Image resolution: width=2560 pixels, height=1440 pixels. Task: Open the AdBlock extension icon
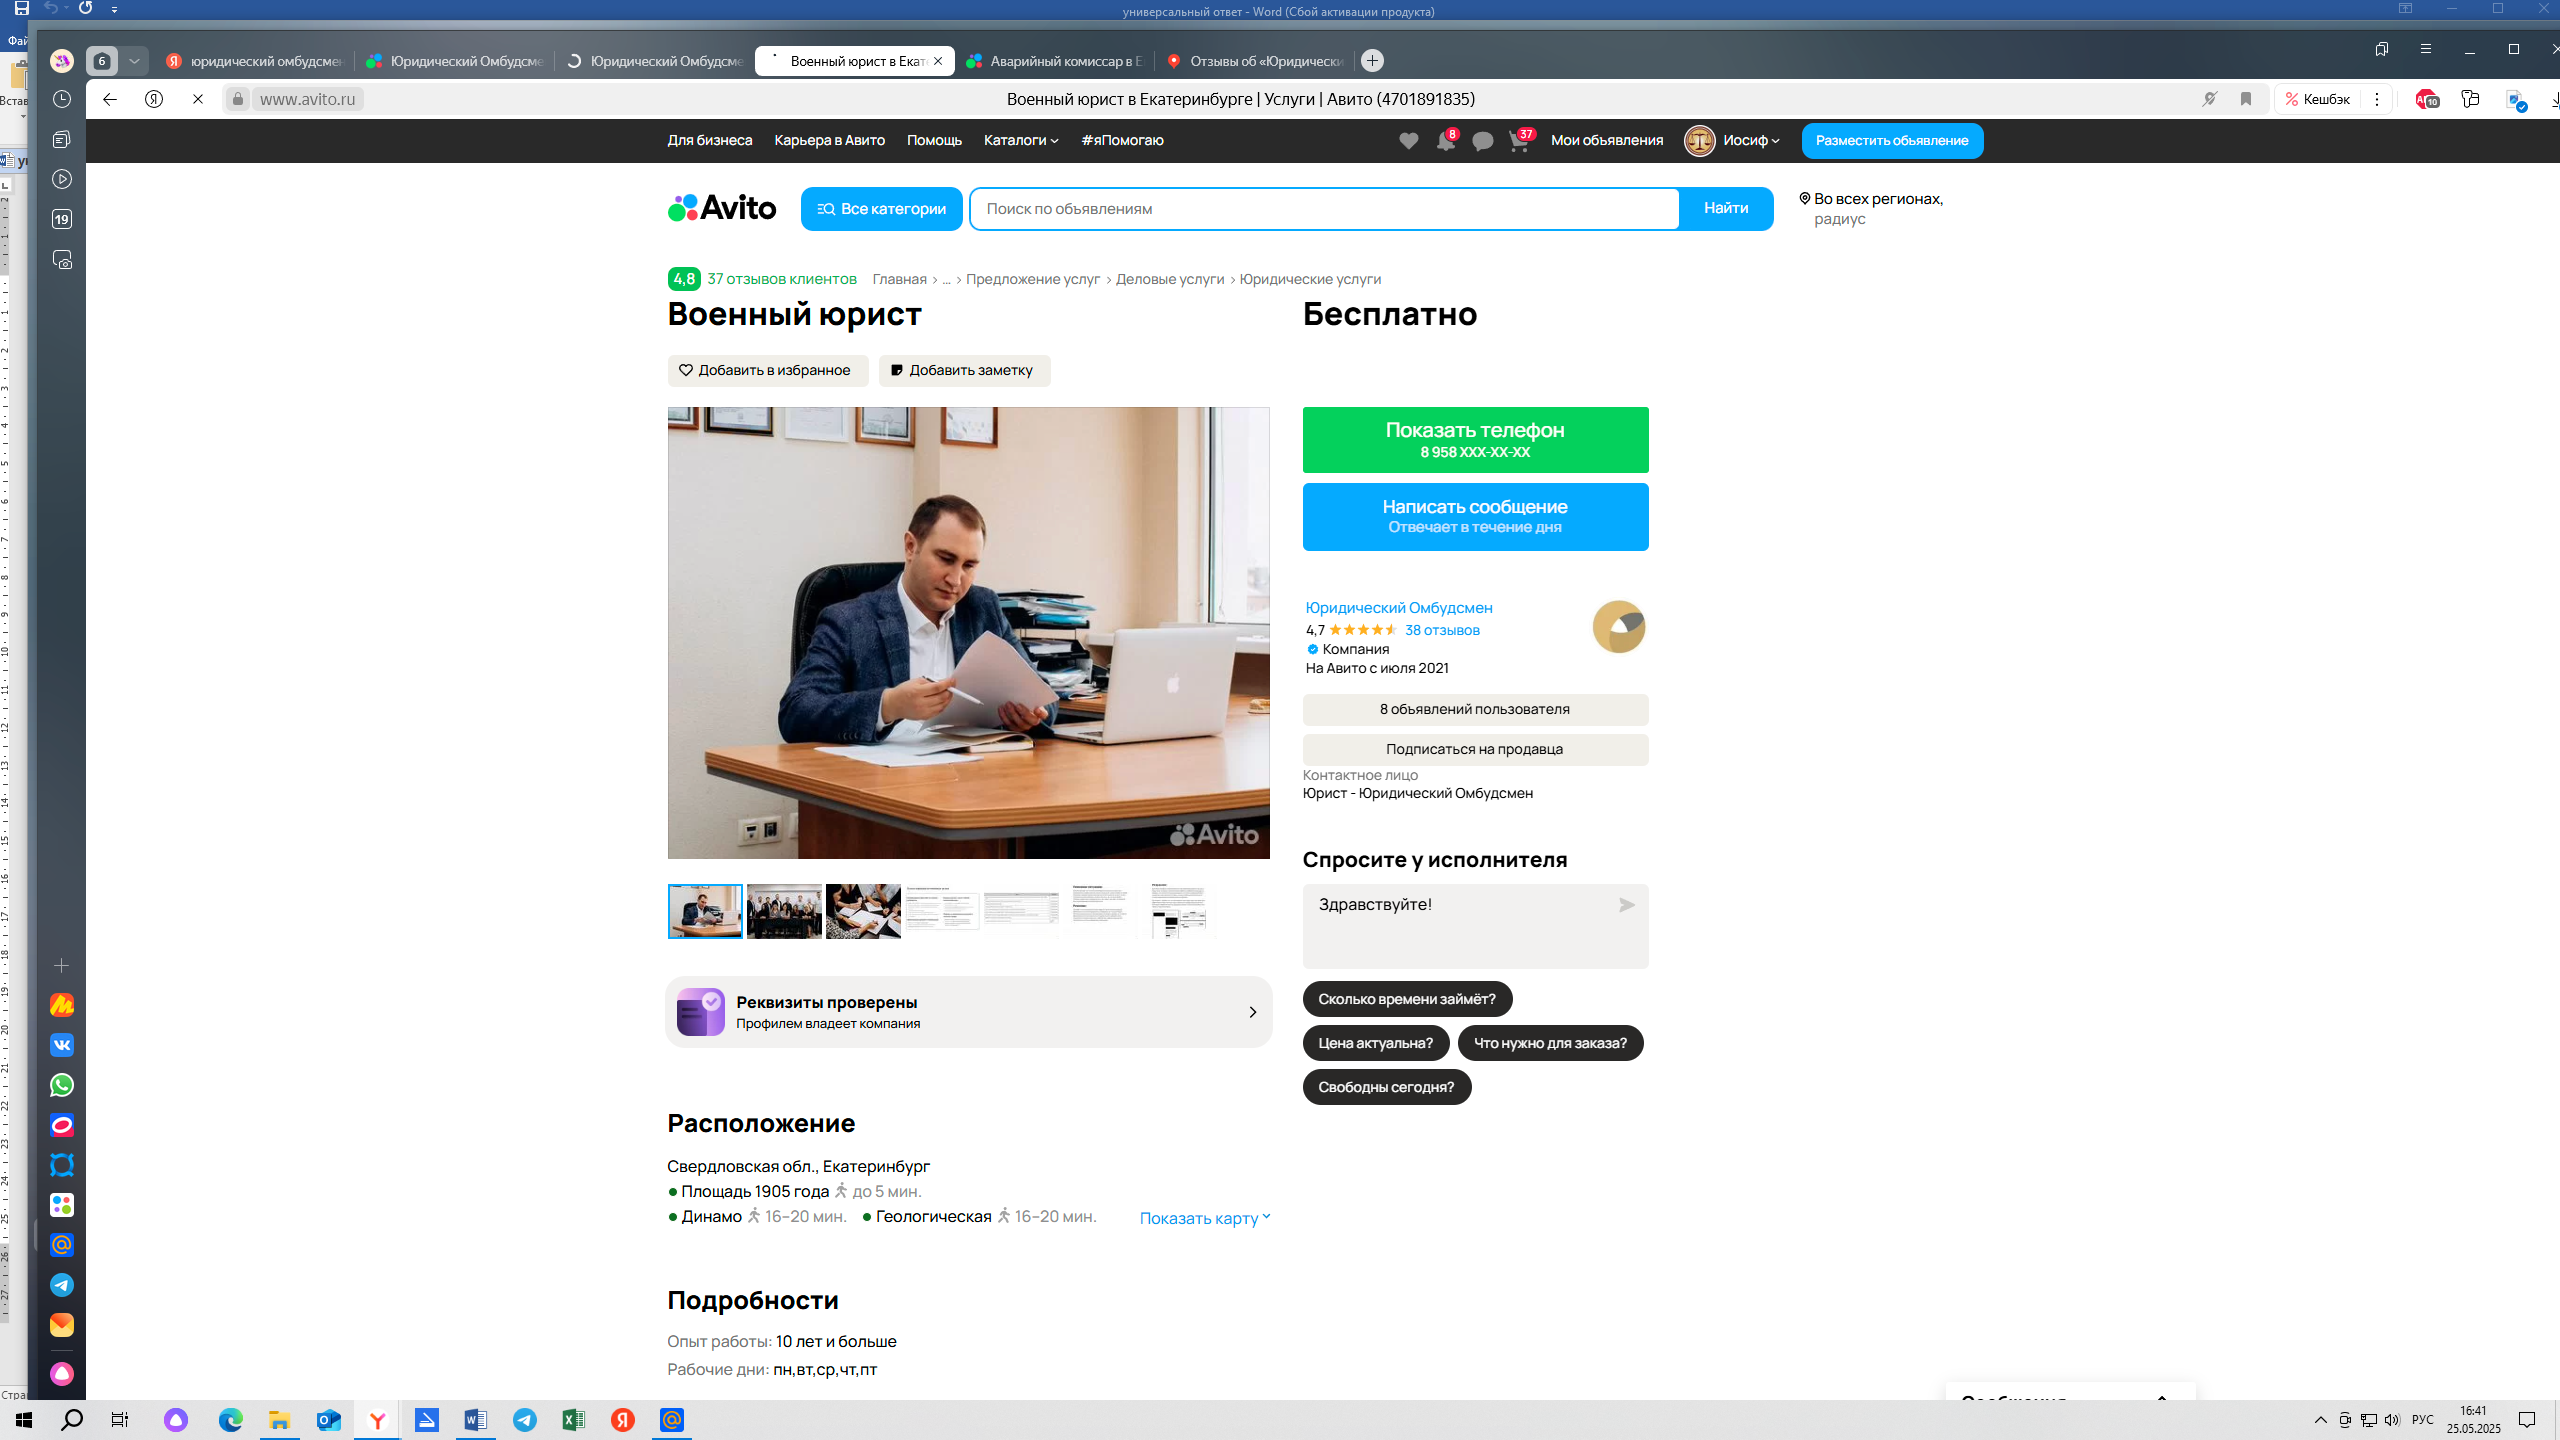click(x=2427, y=99)
